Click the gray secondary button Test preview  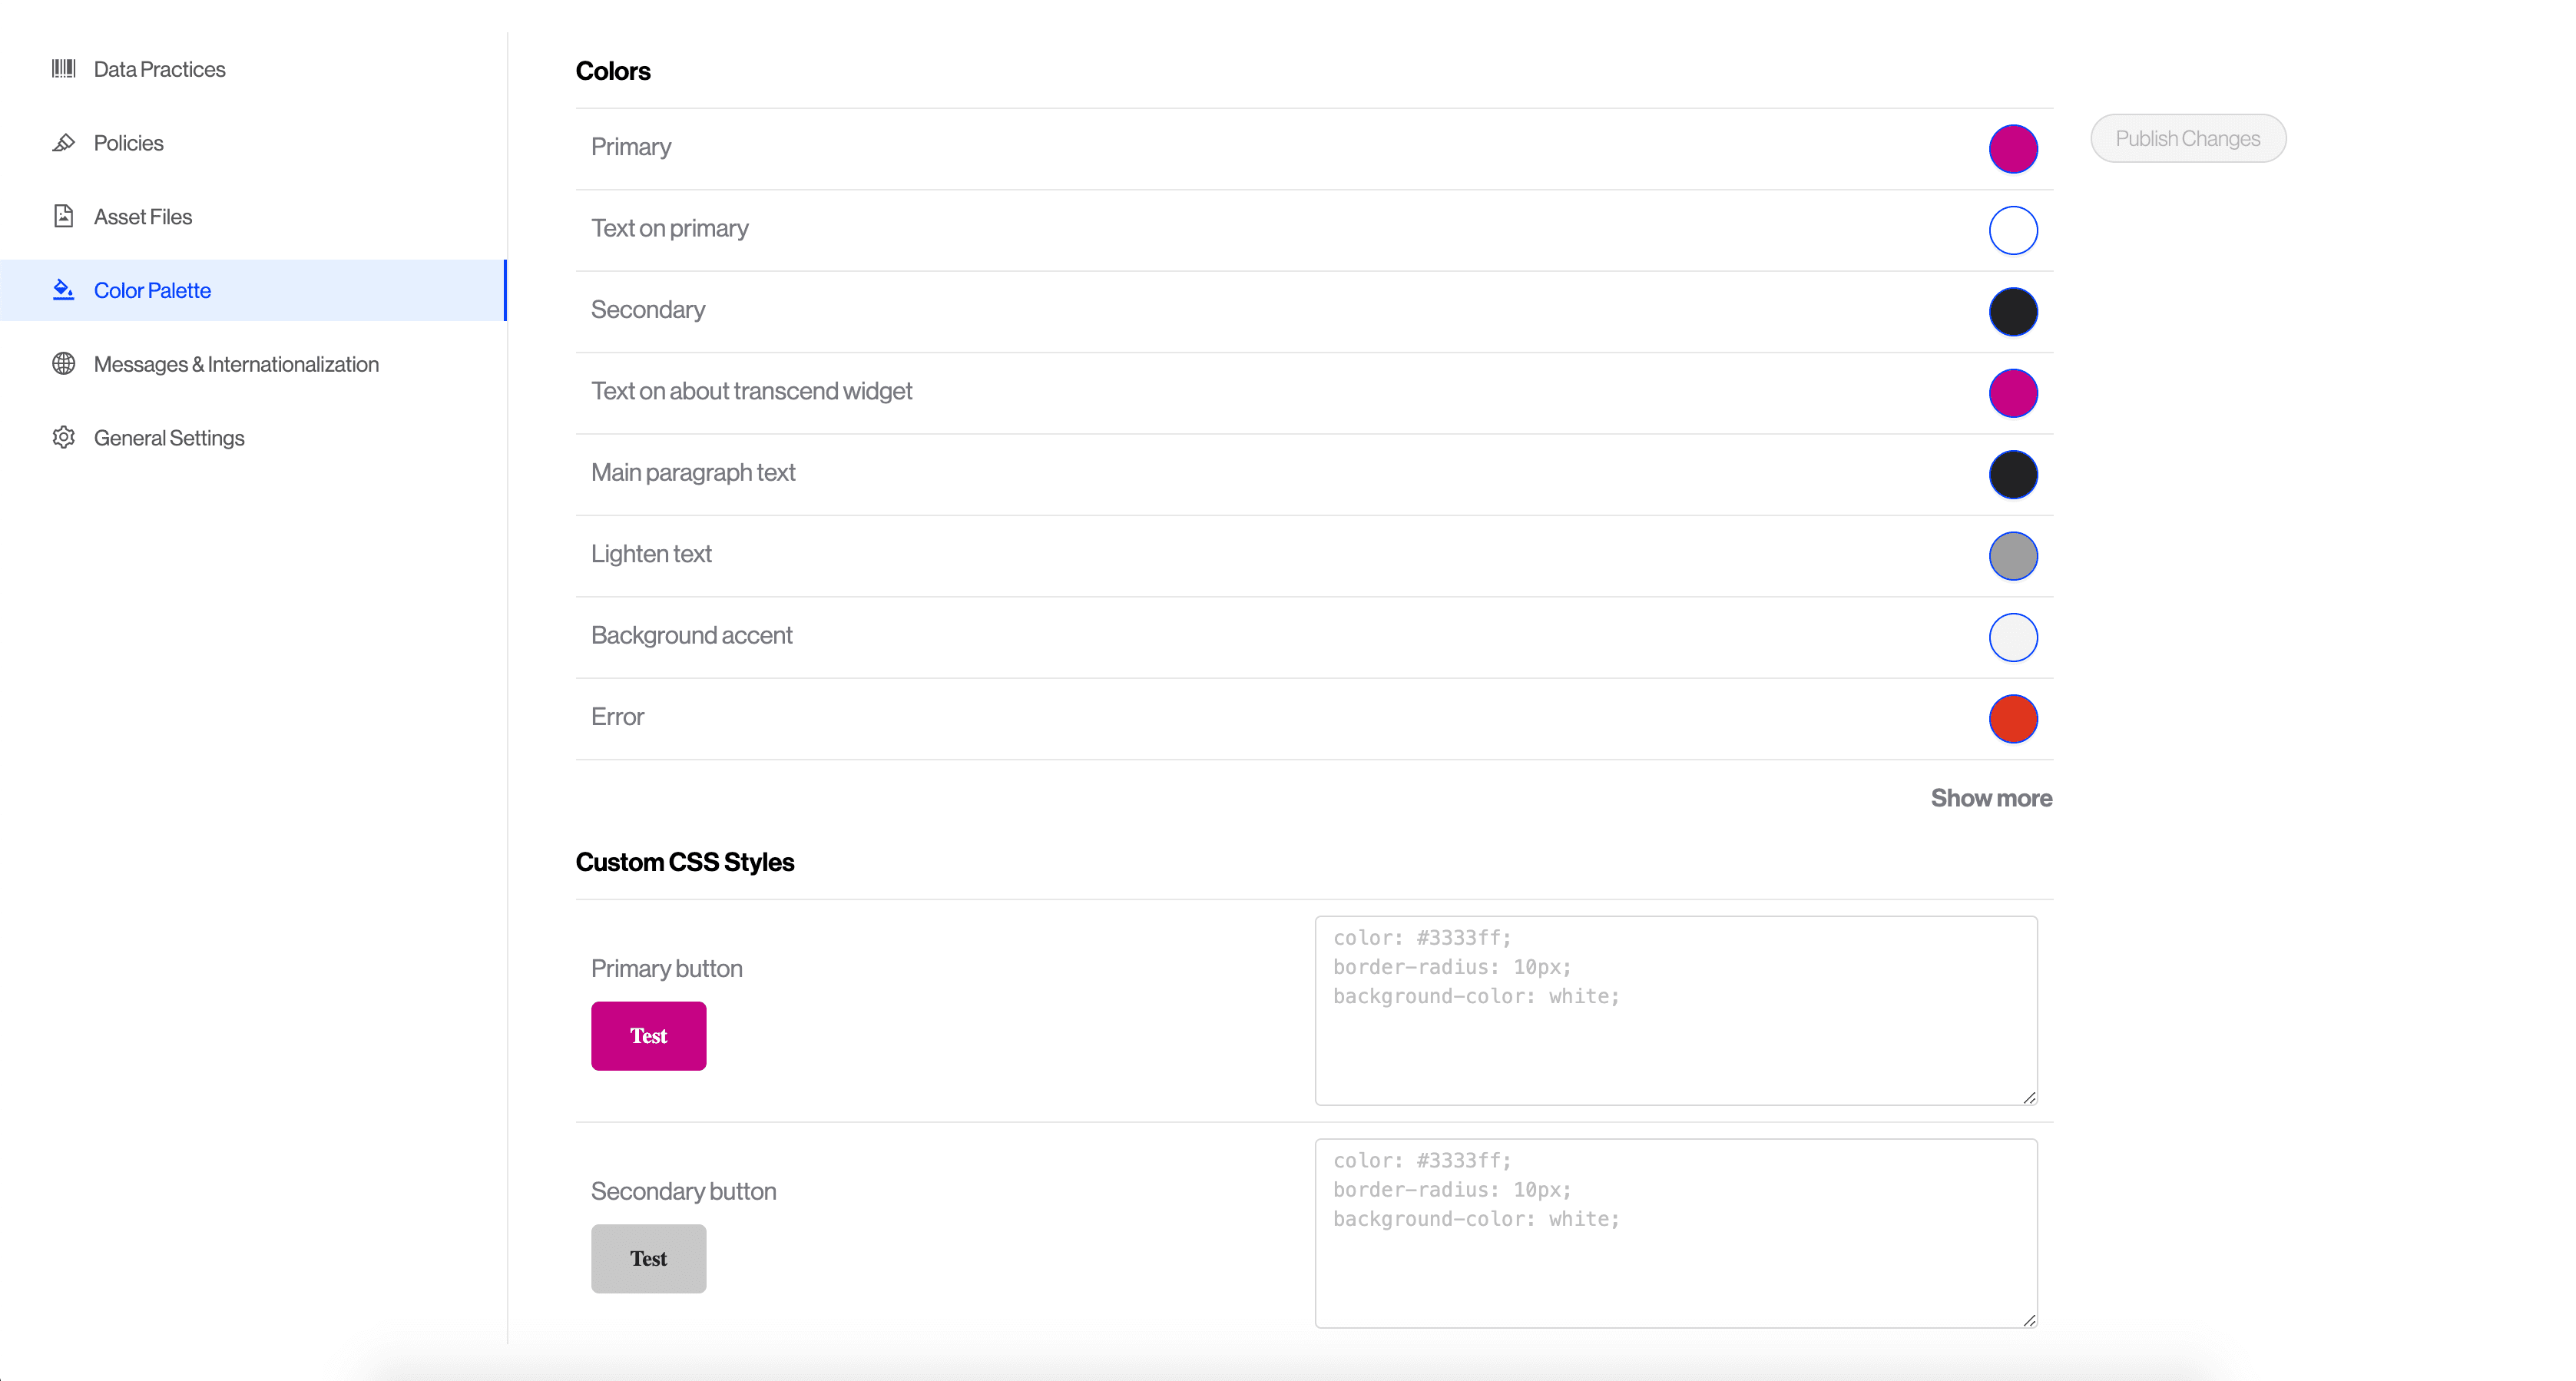tap(648, 1259)
